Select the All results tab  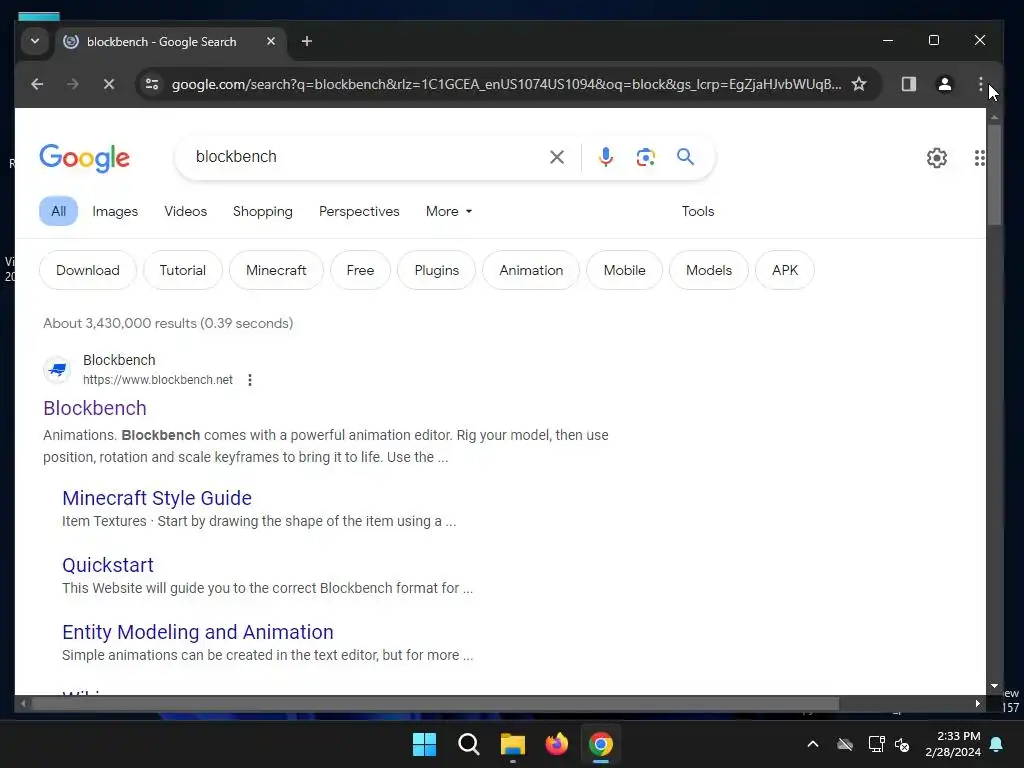click(x=59, y=211)
